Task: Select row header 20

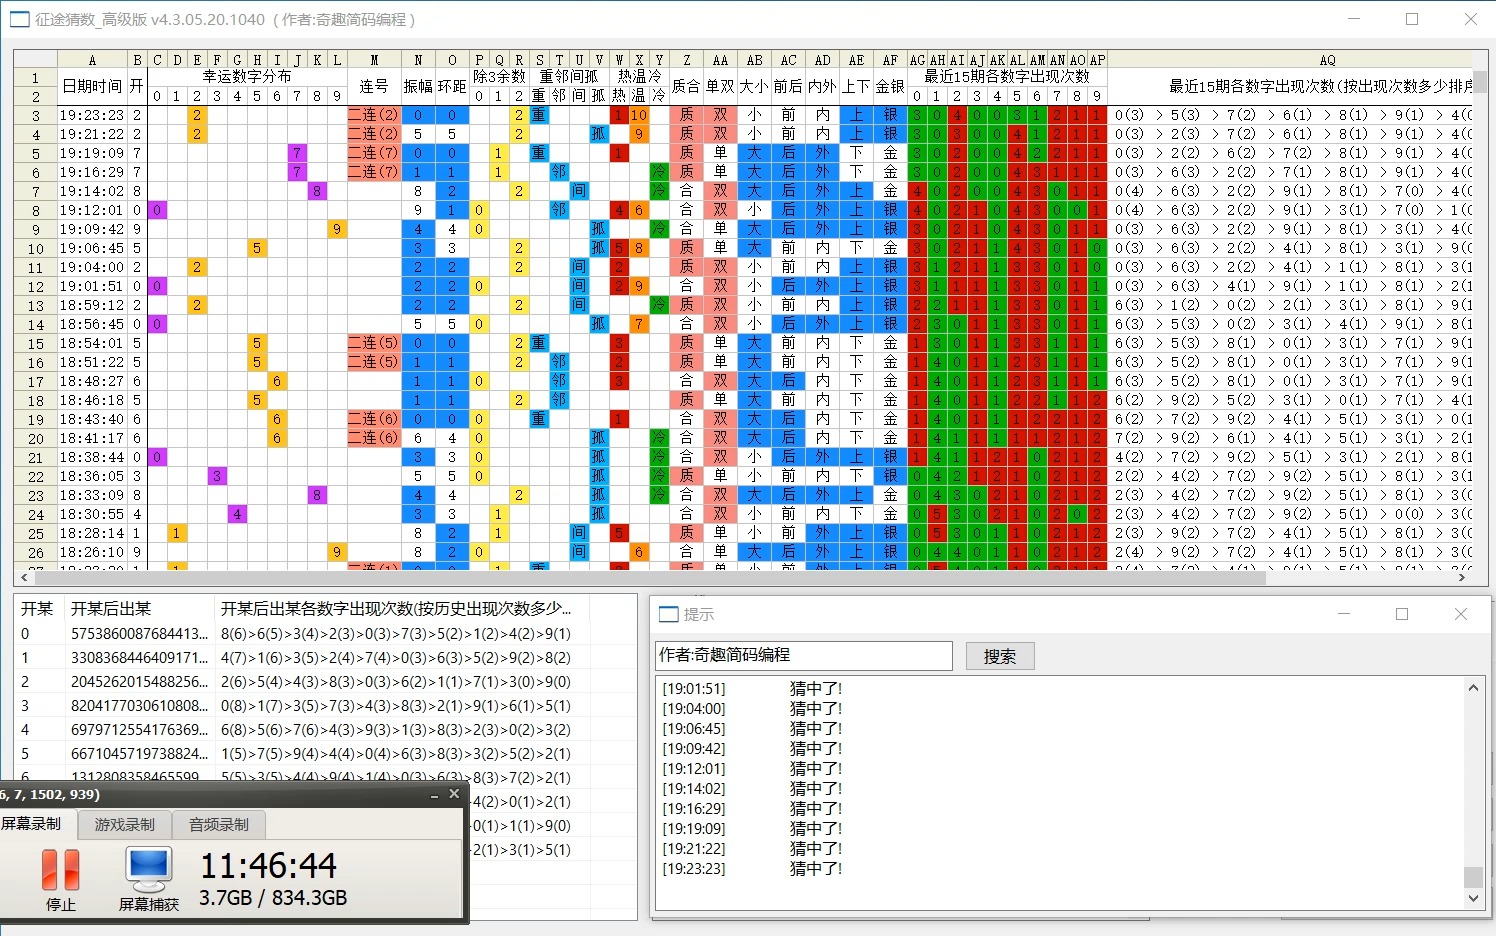Action: [x=35, y=438]
